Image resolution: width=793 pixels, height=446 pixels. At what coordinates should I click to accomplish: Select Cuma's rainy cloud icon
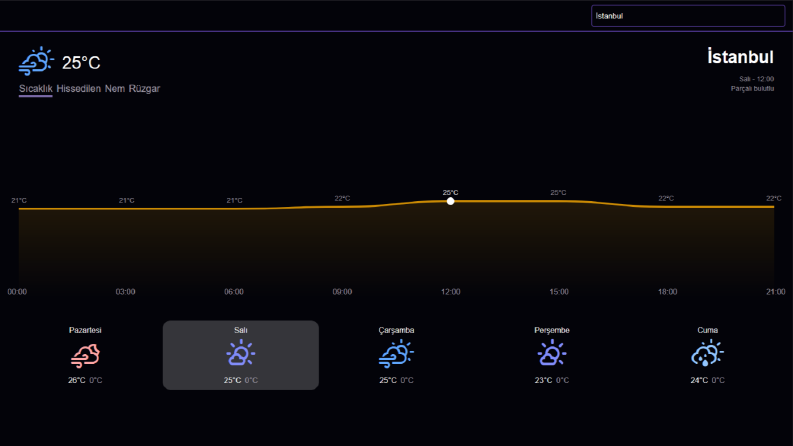coord(708,353)
